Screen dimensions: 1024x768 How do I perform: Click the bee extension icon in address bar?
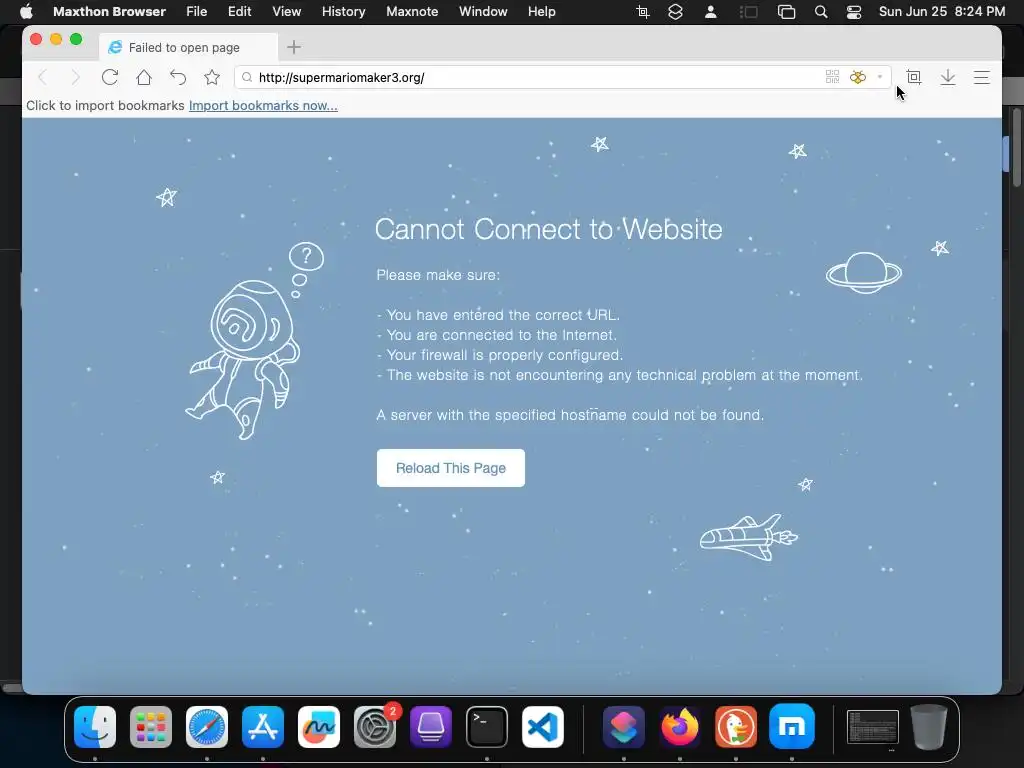[858, 77]
